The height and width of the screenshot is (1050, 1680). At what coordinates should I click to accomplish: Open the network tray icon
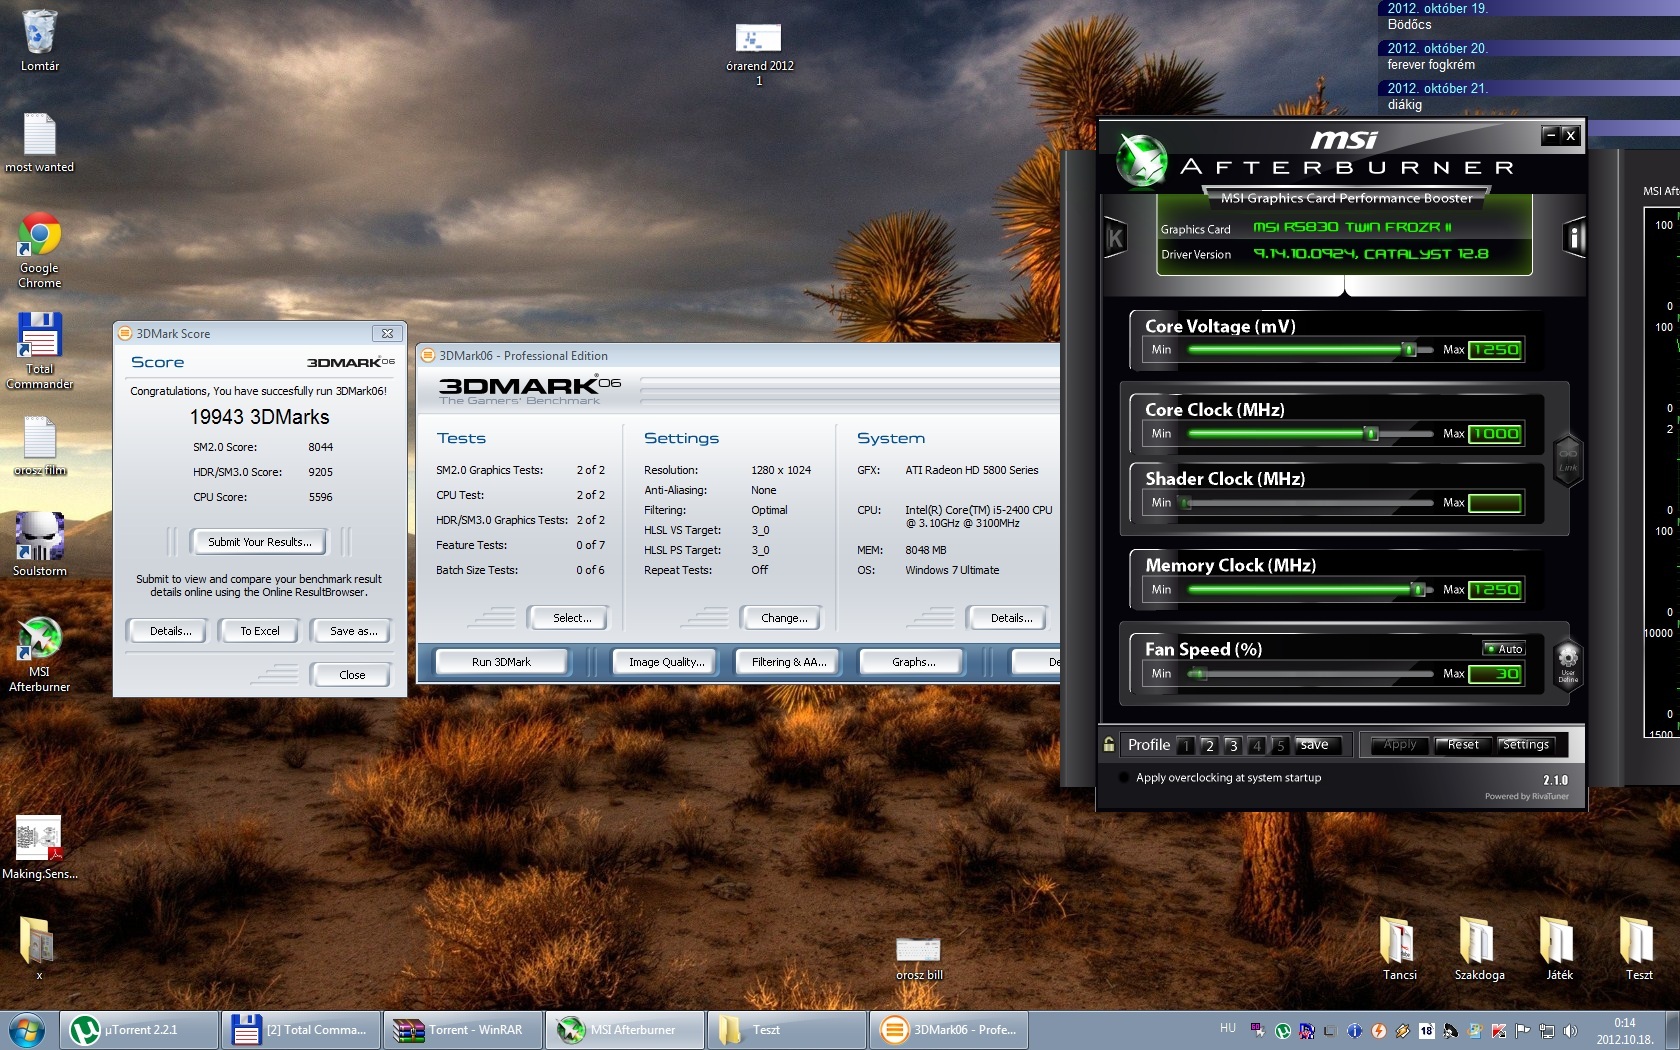pos(1547,1030)
